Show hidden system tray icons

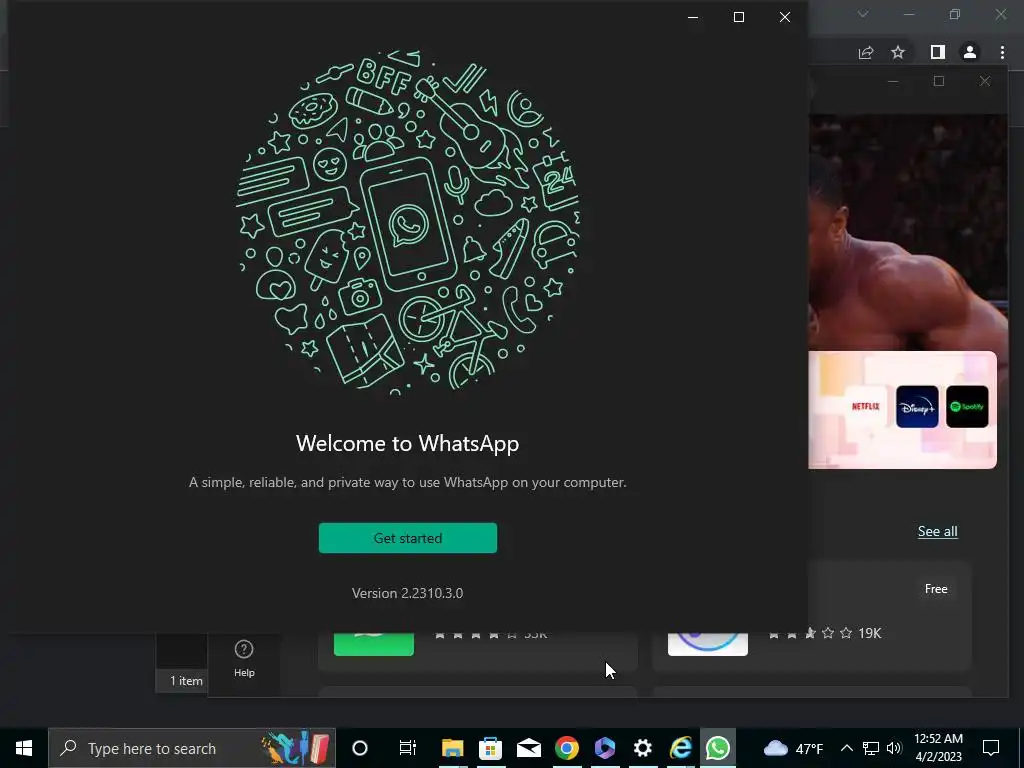click(846, 748)
